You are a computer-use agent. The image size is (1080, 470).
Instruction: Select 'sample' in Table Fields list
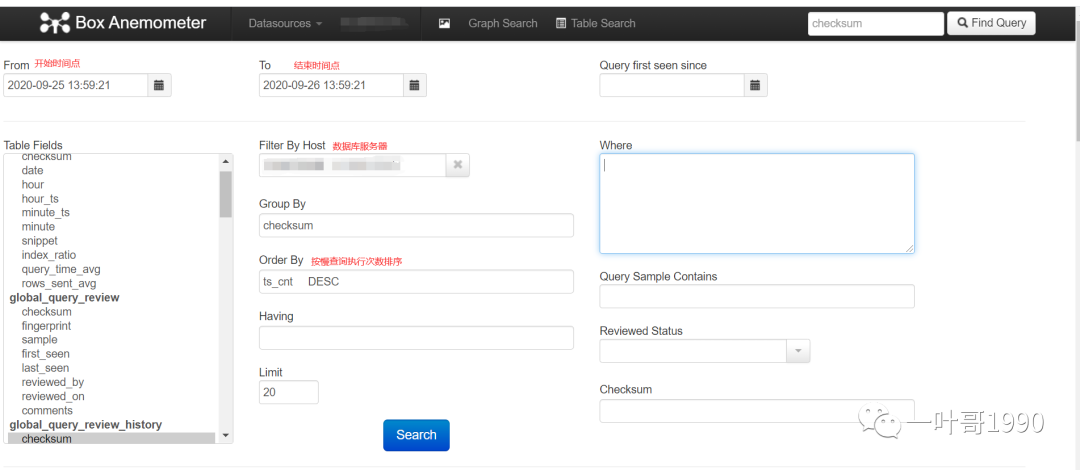[x=39, y=340]
